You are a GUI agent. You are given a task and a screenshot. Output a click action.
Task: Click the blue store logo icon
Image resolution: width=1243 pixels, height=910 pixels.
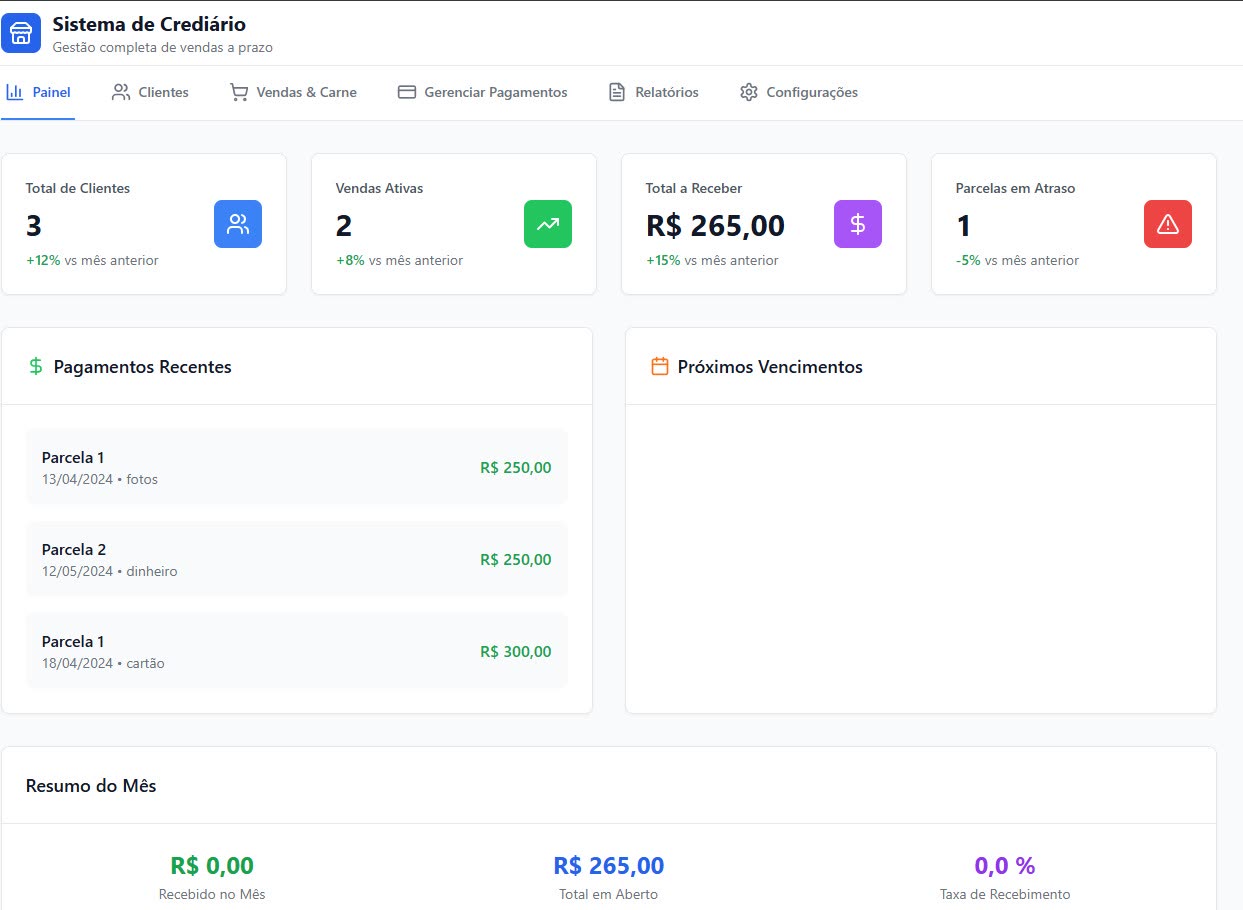tap(21, 33)
